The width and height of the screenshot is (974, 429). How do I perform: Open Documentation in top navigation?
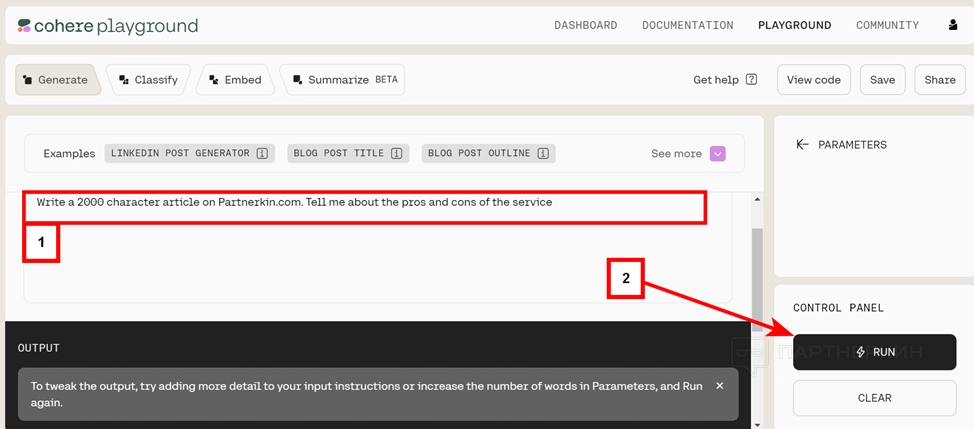[688, 25]
